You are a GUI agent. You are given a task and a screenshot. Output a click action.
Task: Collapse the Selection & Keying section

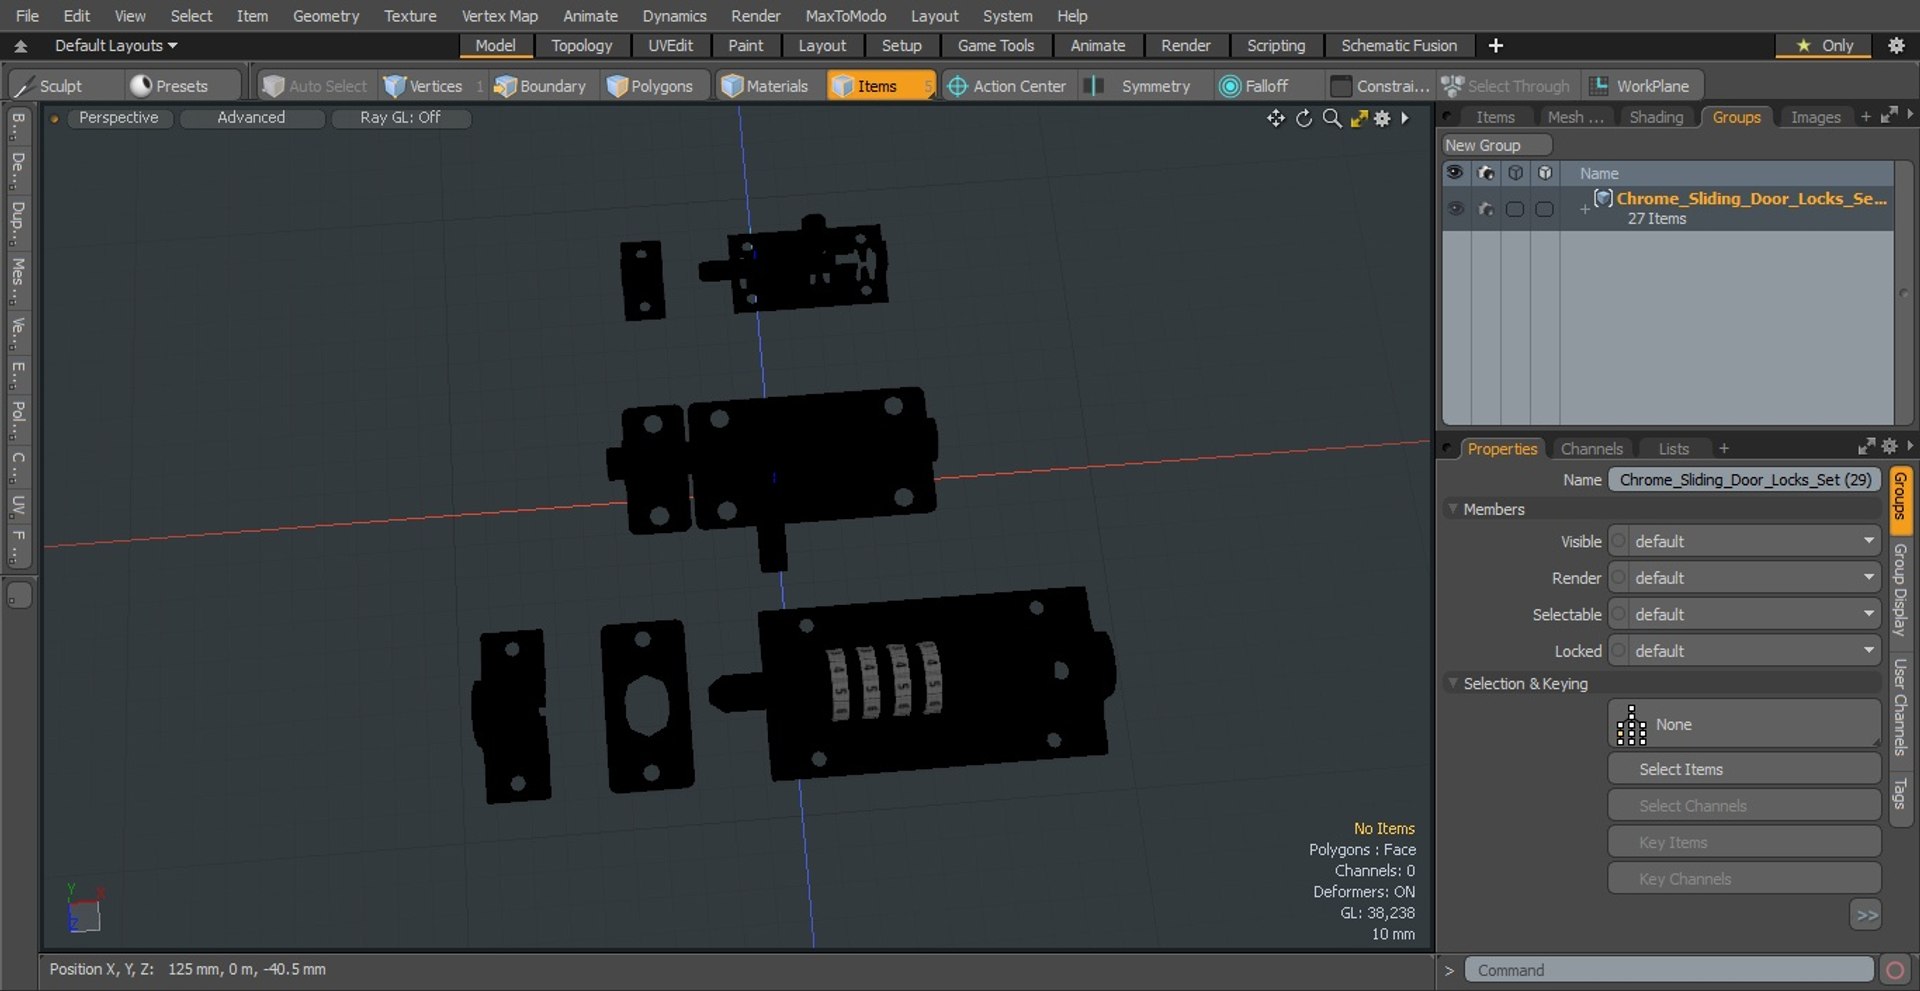coord(1453,684)
